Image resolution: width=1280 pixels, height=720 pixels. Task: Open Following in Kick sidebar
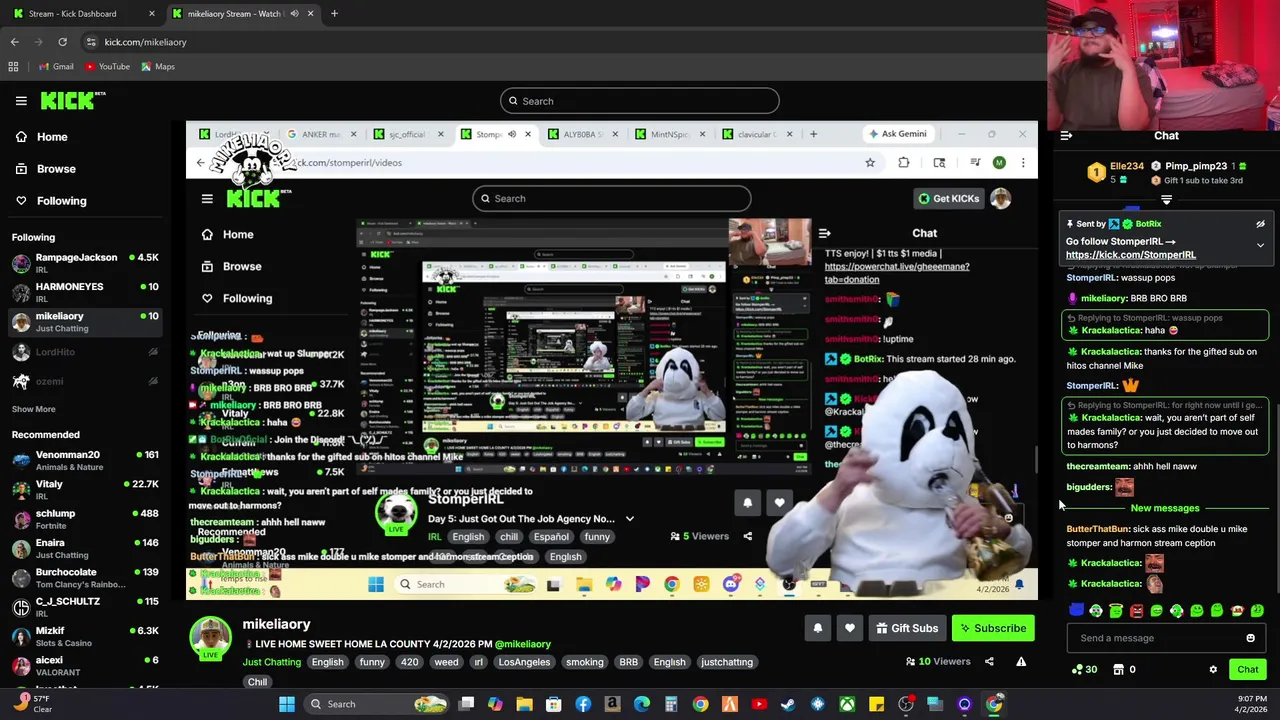(61, 201)
